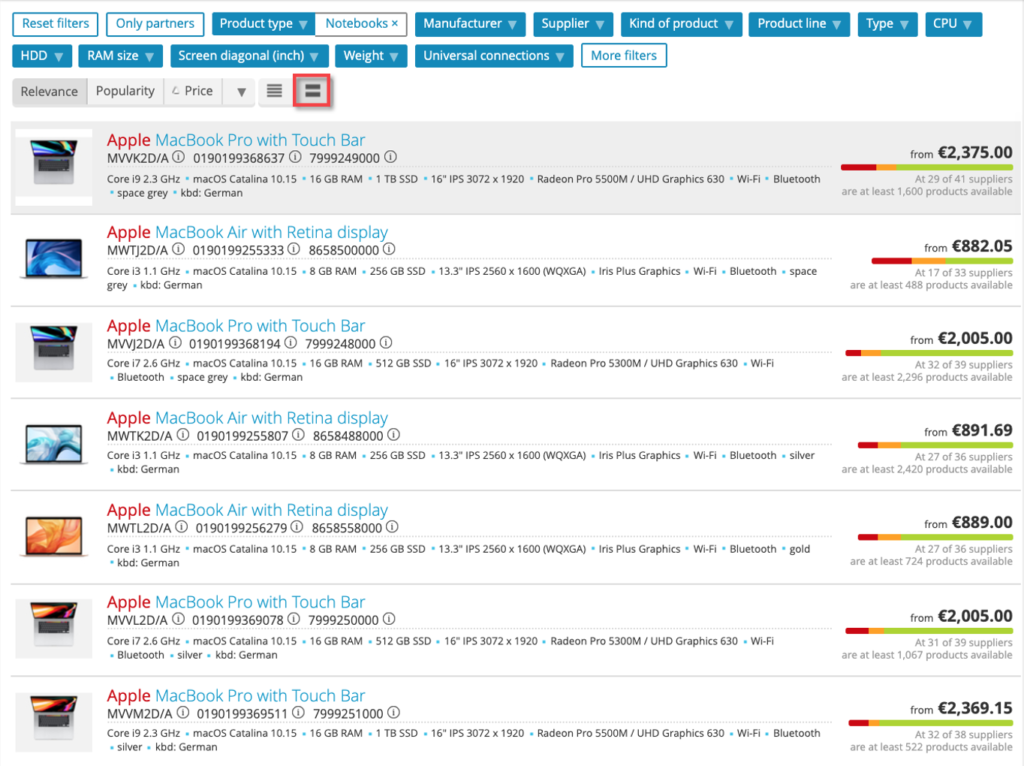Open info icon next to MVVM2D/A
The height and width of the screenshot is (766, 1024).
click(183, 713)
